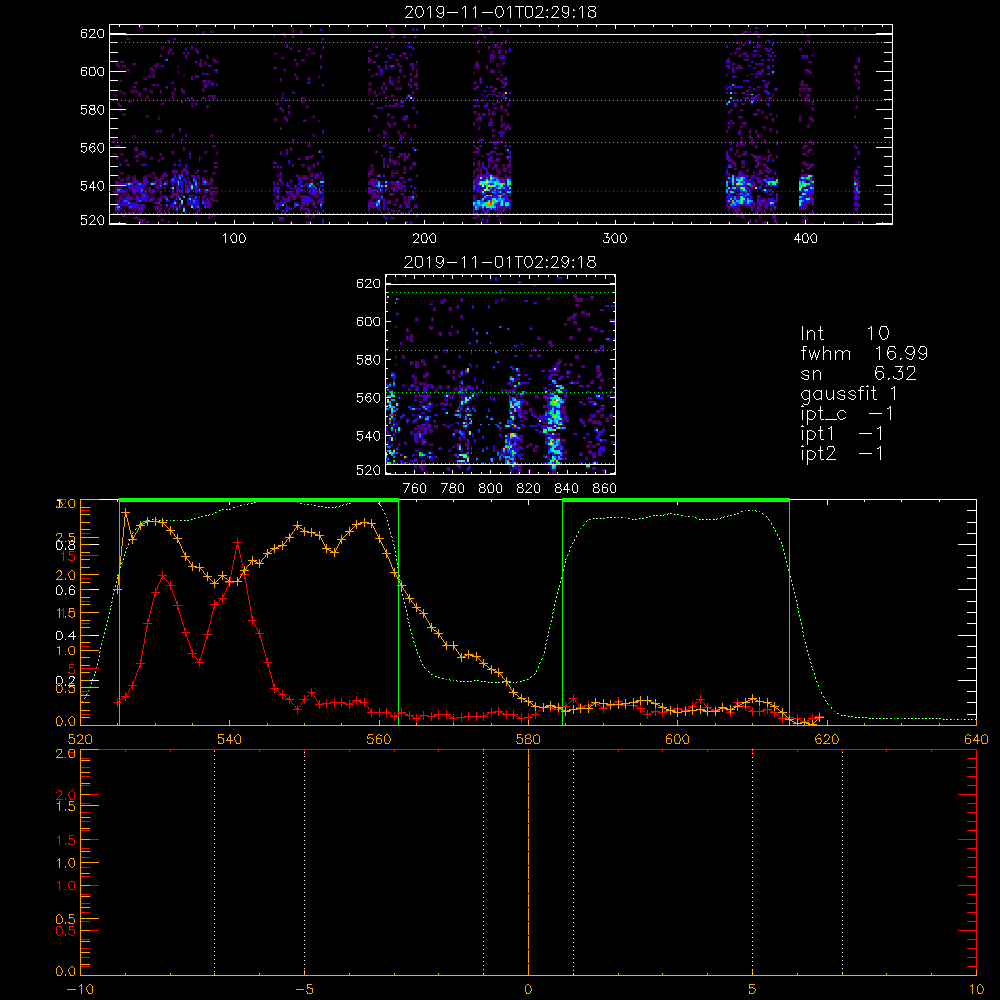
Task: Click the x-axis label 200 on the top plot
Action: click(x=424, y=239)
